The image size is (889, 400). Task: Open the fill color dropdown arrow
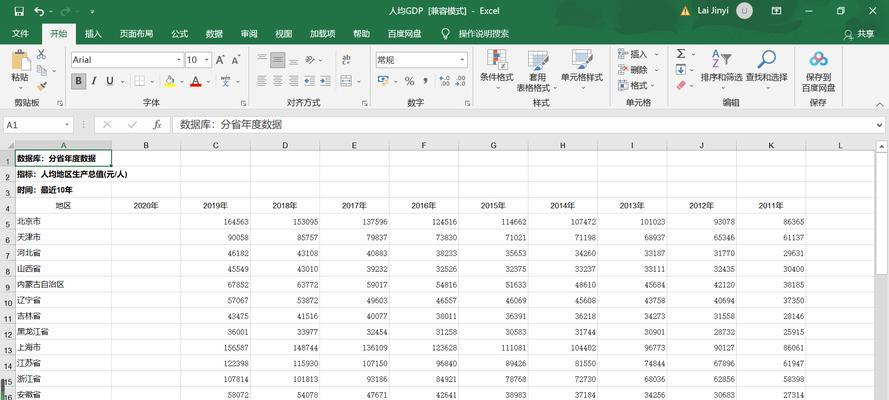point(181,82)
